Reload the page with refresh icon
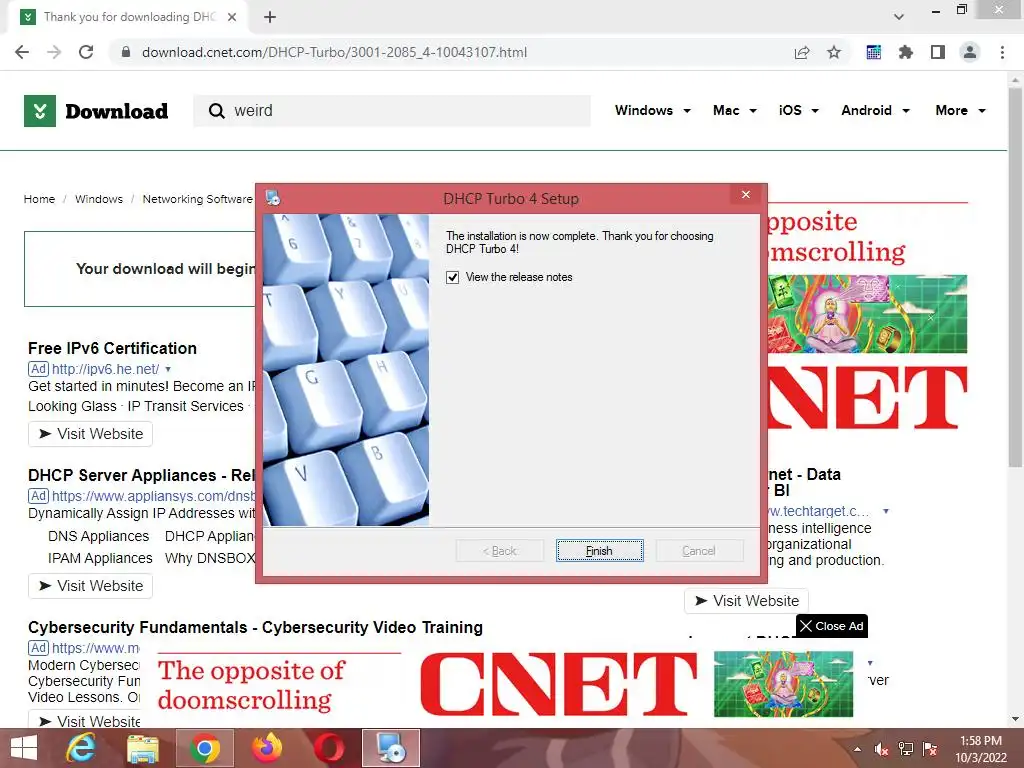Screen dimensions: 1024x768 tap(86, 52)
